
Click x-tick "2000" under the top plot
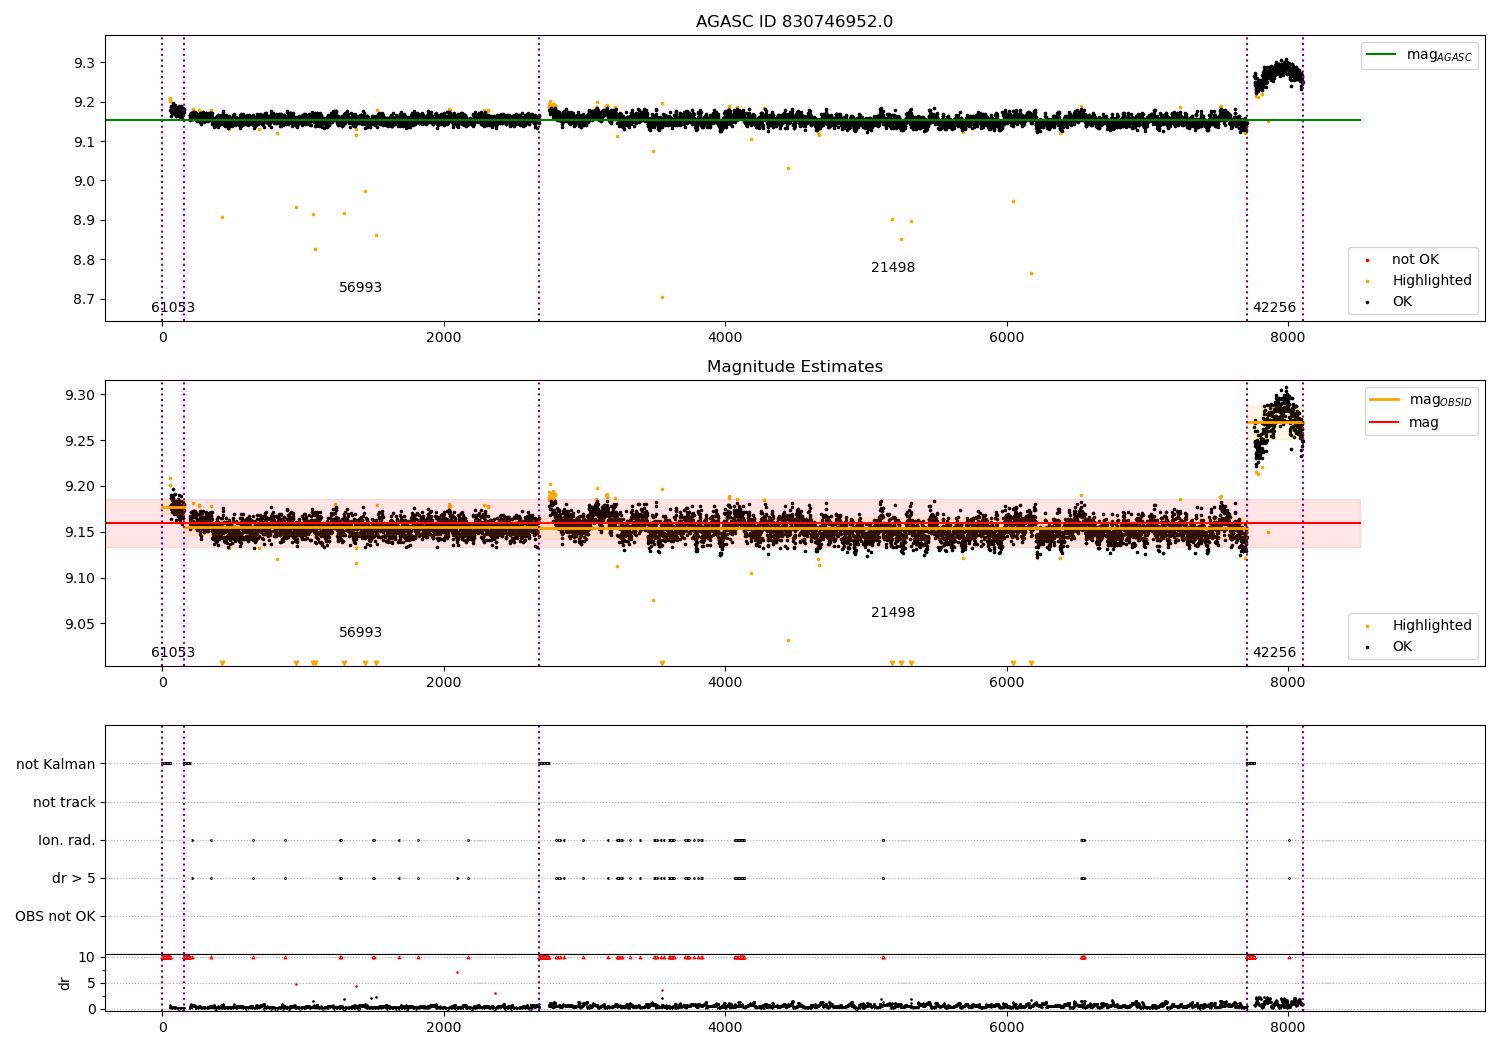443,337
